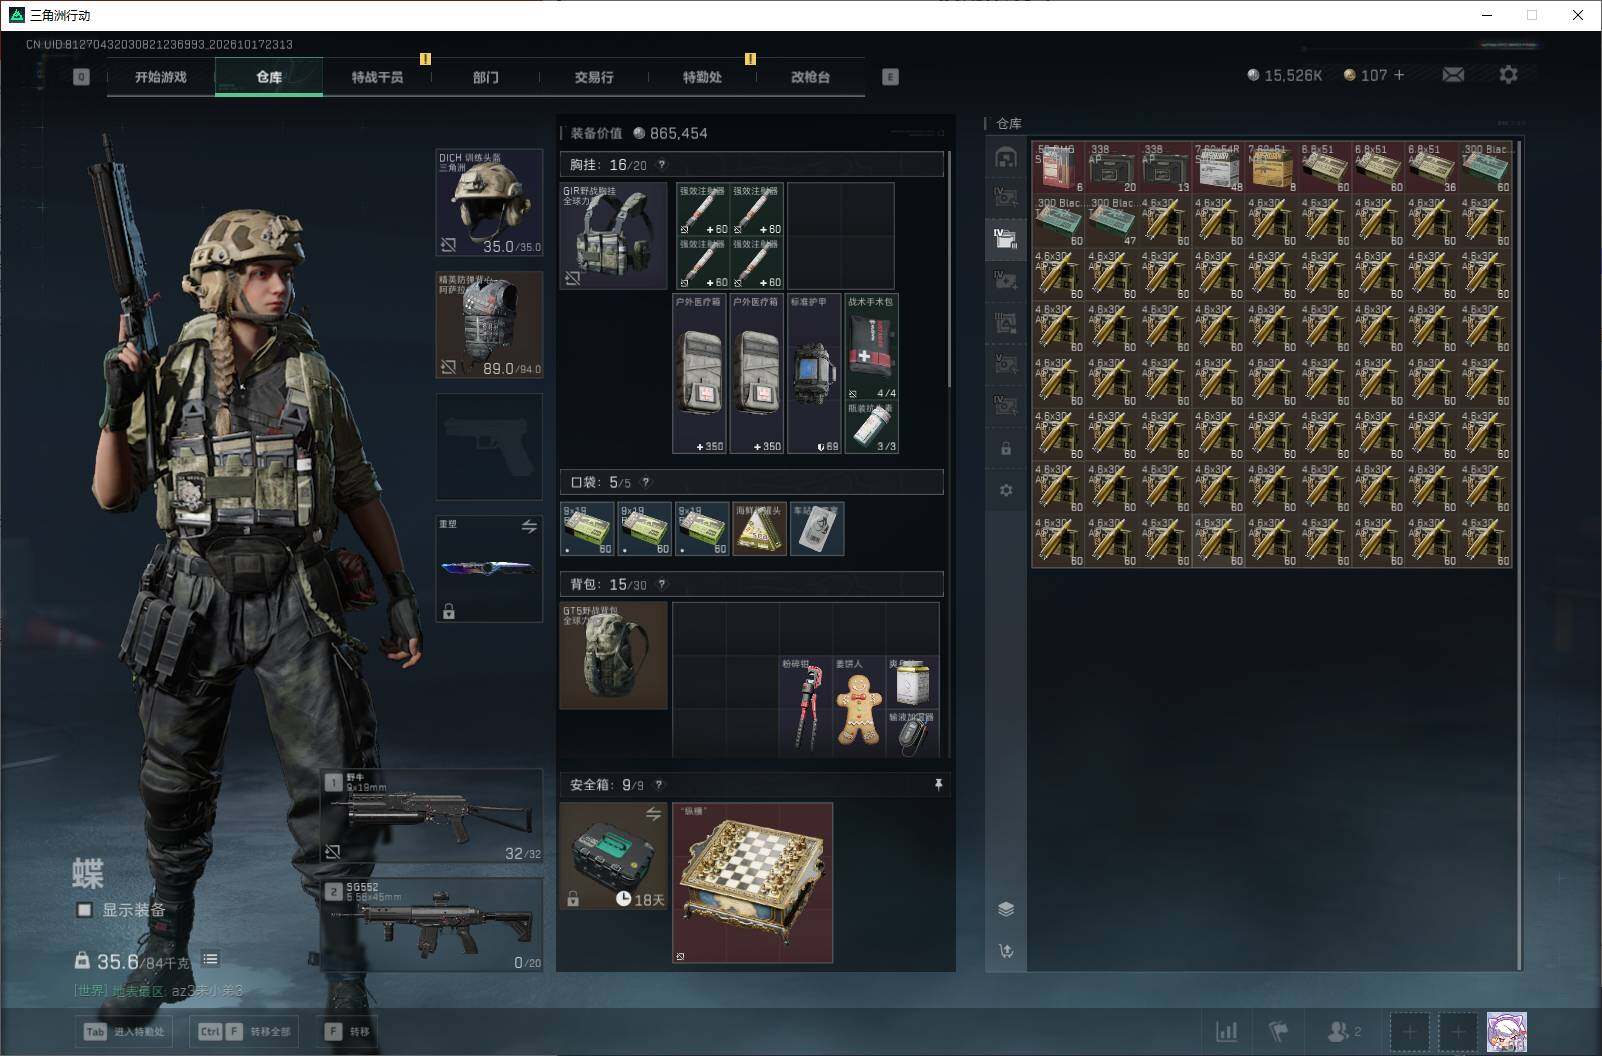Open the settings gear in the top bar
The width and height of the screenshot is (1602, 1056).
1508,75
